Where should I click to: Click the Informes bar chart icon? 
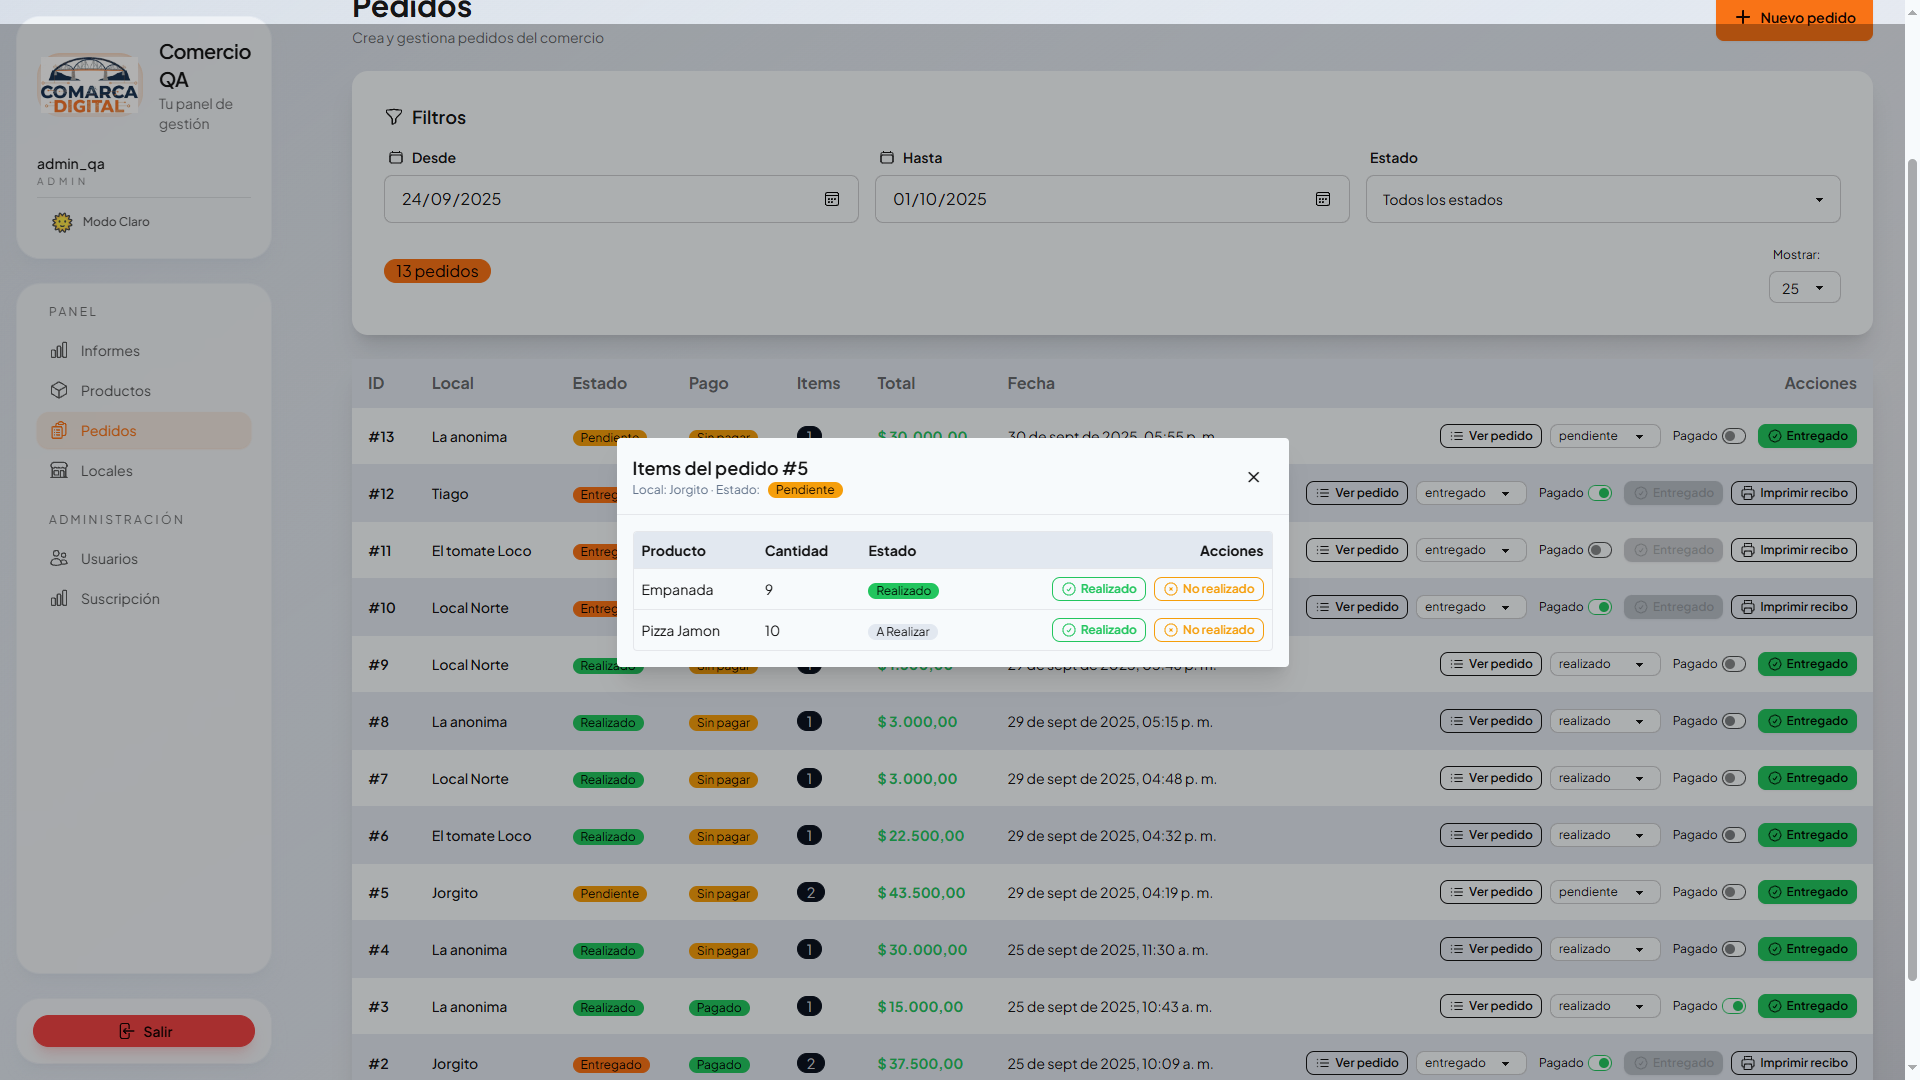click(59, 351)
